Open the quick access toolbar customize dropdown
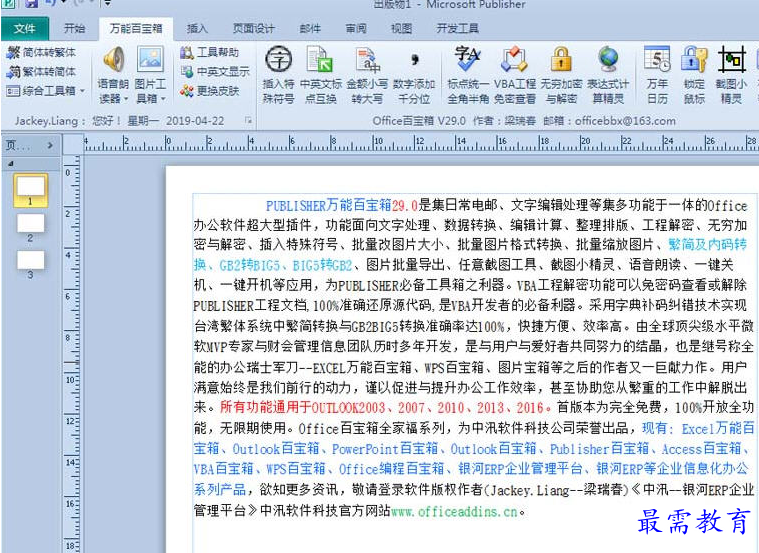The image size is (759, 553). pos(107,4)
